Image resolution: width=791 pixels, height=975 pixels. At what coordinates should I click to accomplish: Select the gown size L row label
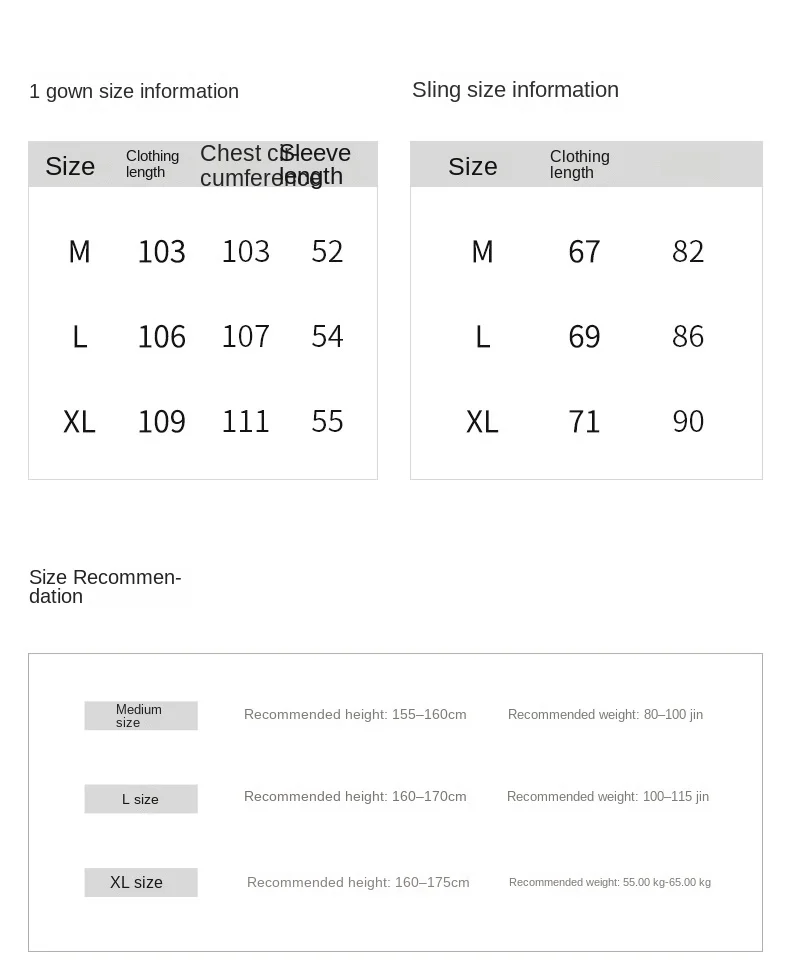pos(80,337)
